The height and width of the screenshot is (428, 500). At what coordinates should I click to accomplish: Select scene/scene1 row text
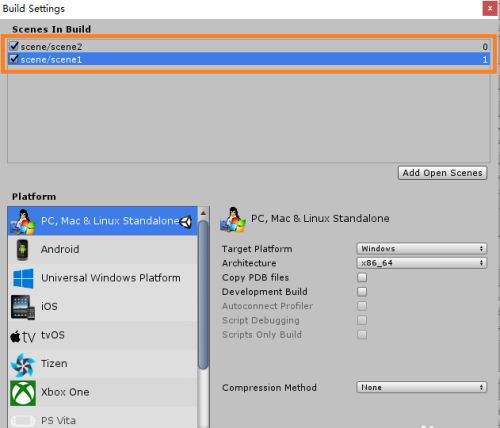pyautogui.click(x=51, y=60)
